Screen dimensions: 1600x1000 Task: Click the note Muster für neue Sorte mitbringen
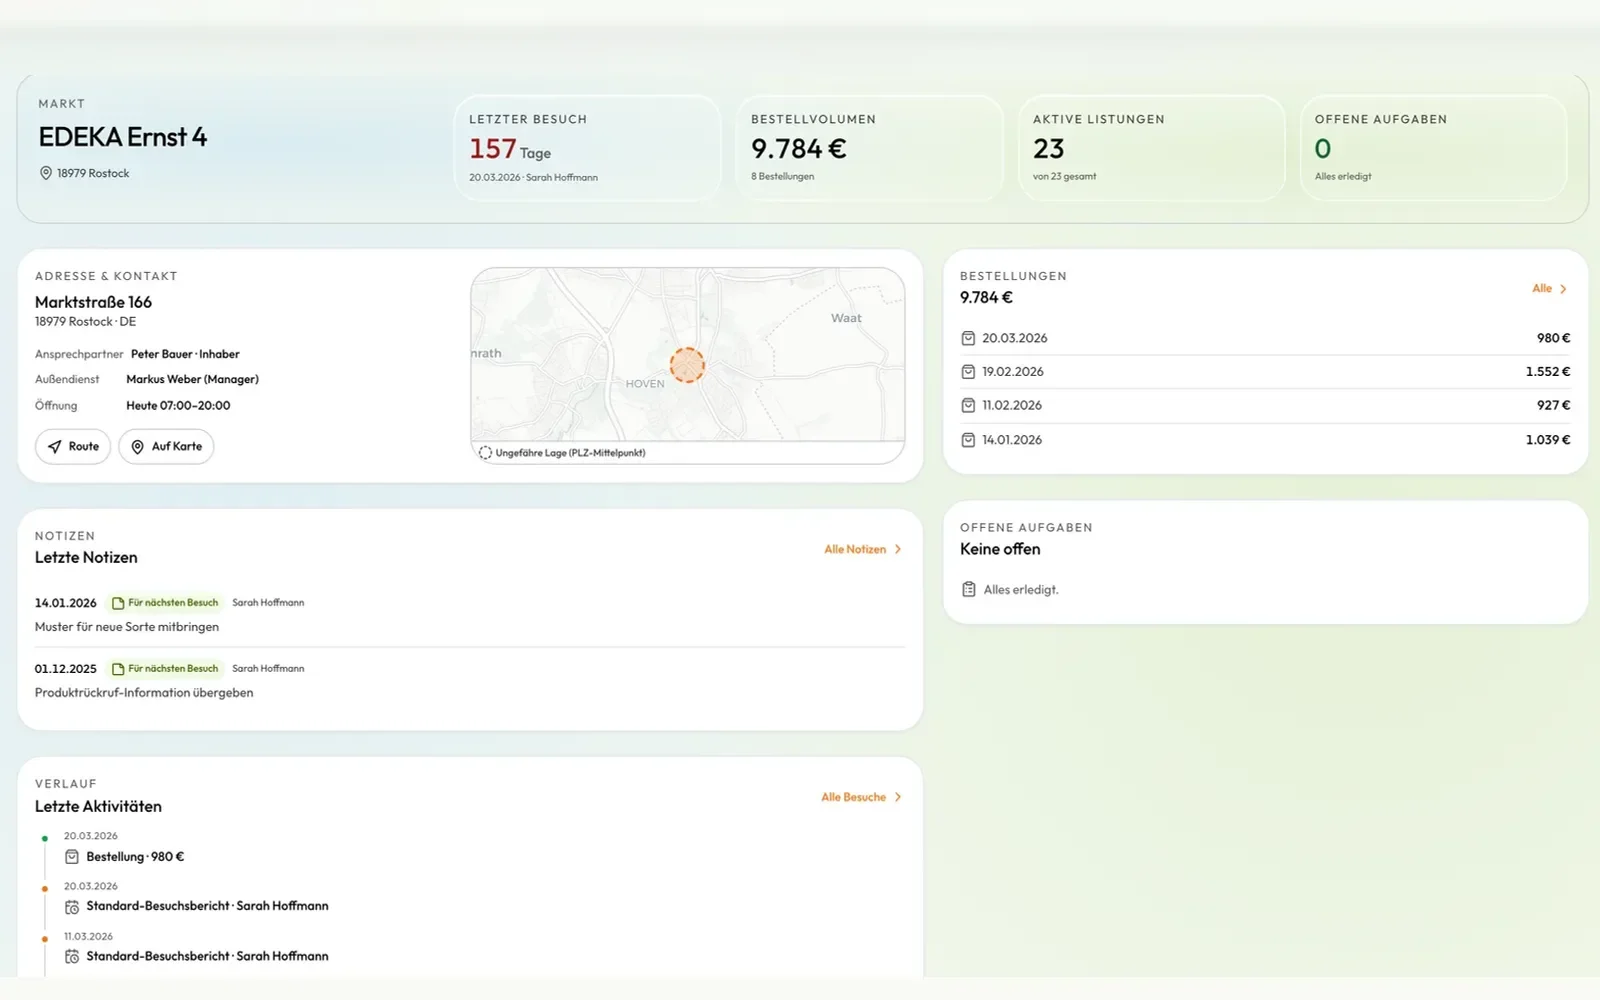coord(127,627)
